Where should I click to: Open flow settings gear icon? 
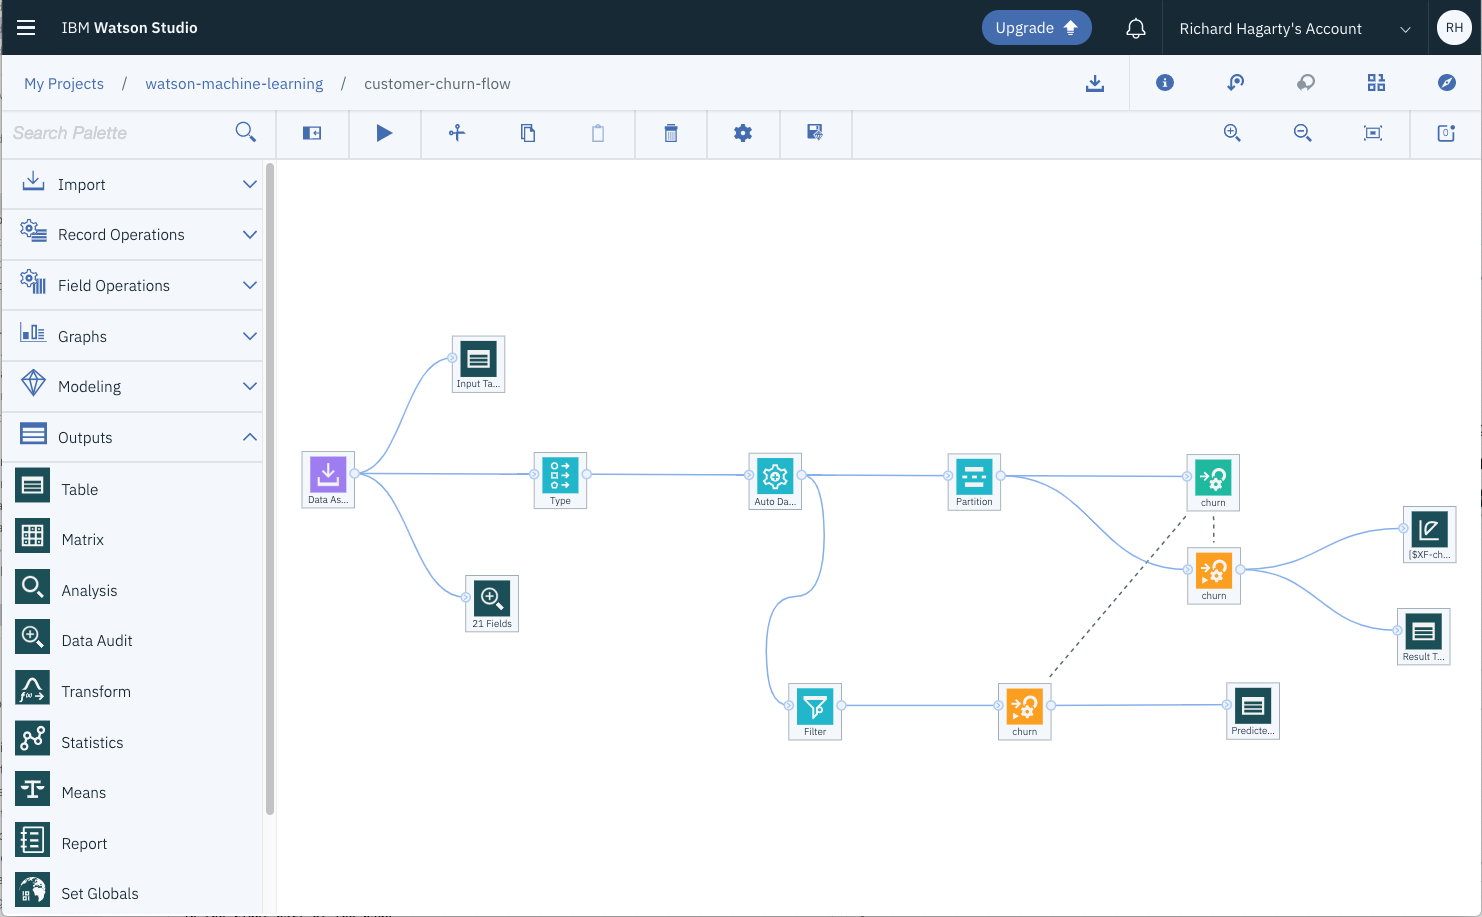pos(743,133)
